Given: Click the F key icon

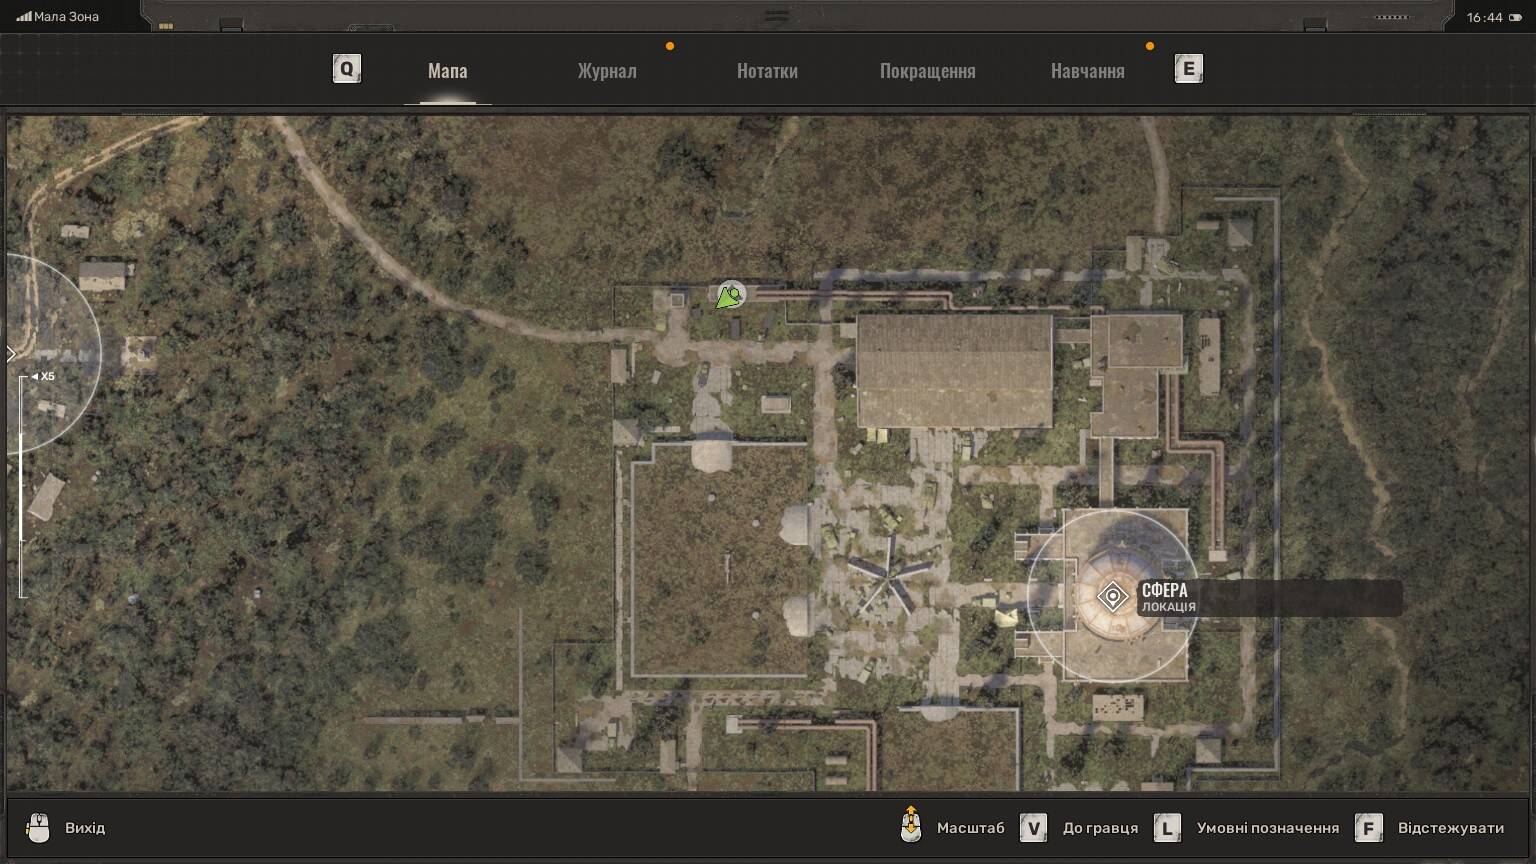Looking at the screenshot, I should [1369, 828].
